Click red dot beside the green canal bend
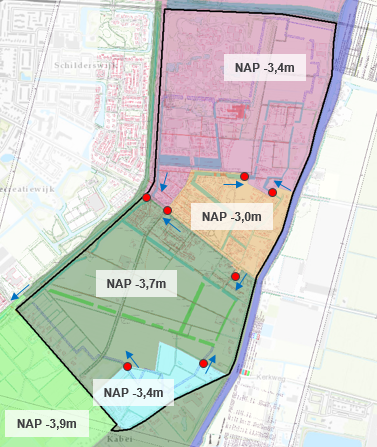The image size is (377, 447). pos(147,198)
